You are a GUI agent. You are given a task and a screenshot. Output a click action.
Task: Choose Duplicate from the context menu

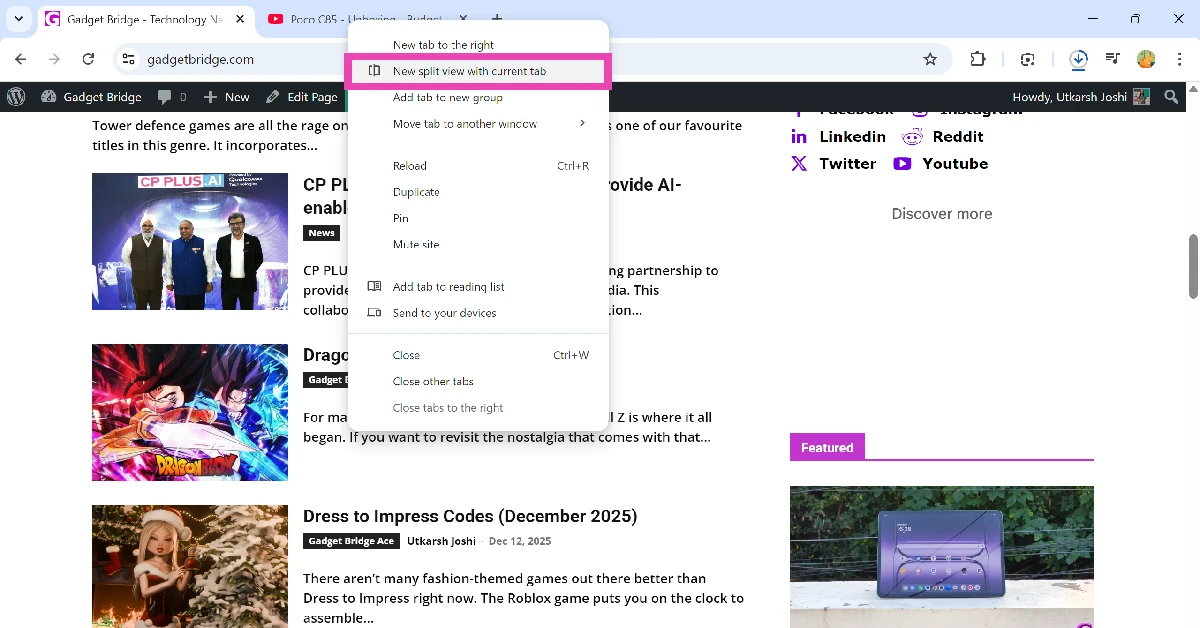416,191
